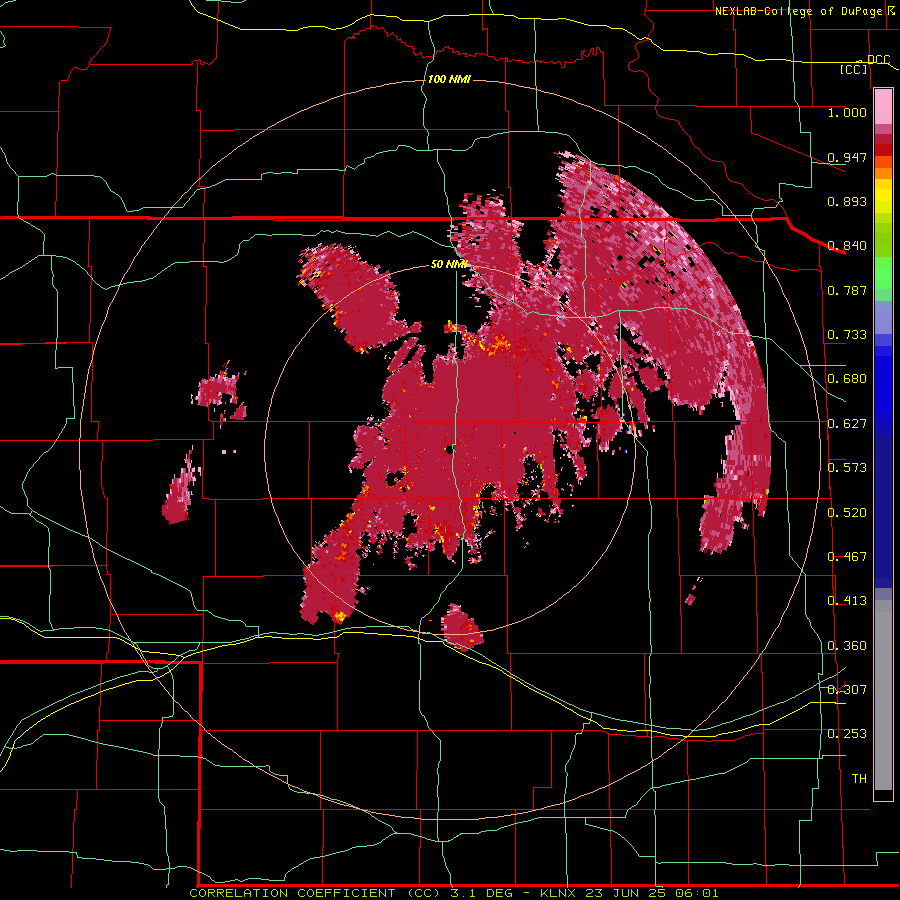Click the 0.360 color scale value
Screen dimensions: 900x900
(x=847, y=646)
